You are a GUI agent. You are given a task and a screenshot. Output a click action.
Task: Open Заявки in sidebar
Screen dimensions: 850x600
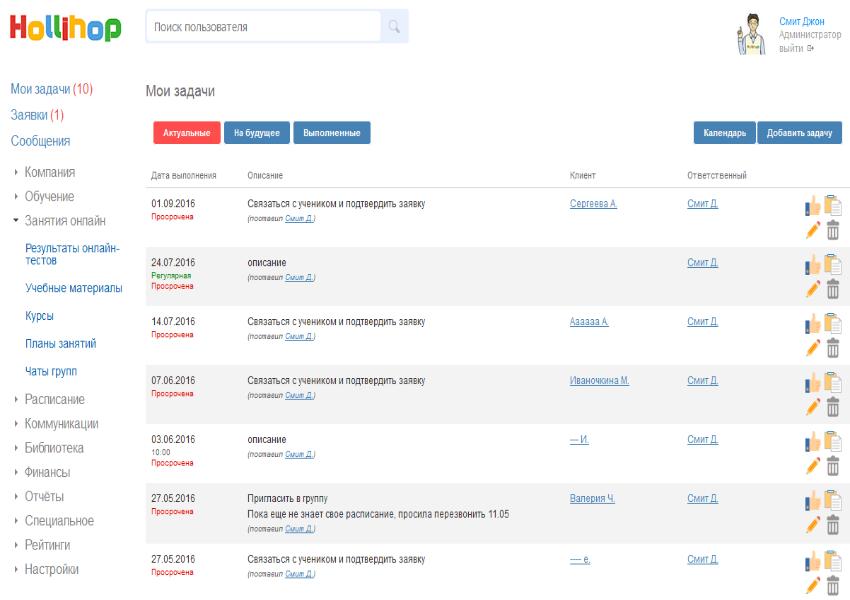pos(37,115)
